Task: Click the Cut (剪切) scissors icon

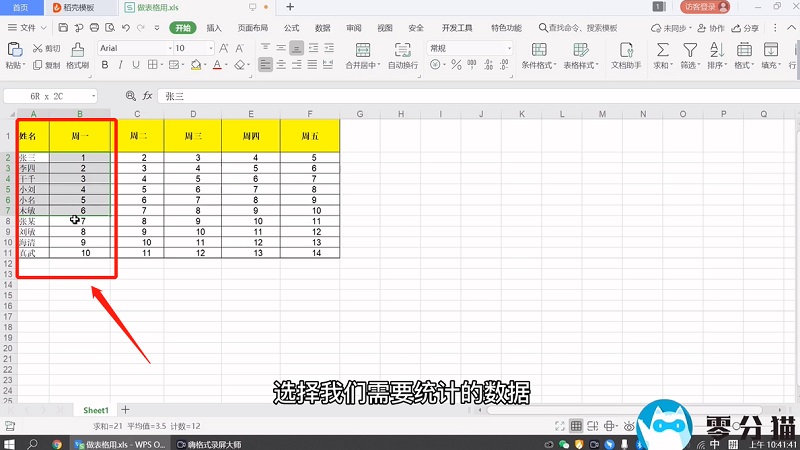Action: click(x=38, y=48)
